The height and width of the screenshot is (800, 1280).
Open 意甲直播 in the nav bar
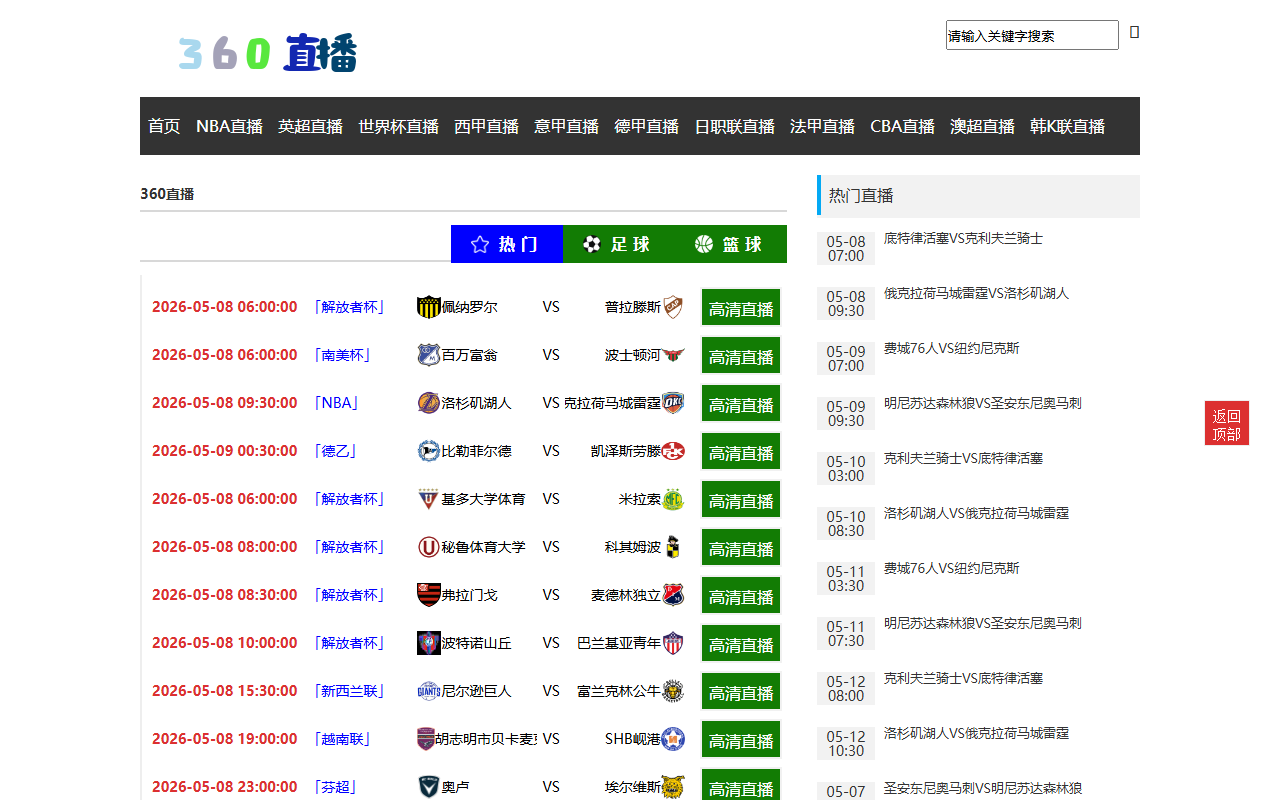pos(566,126)
